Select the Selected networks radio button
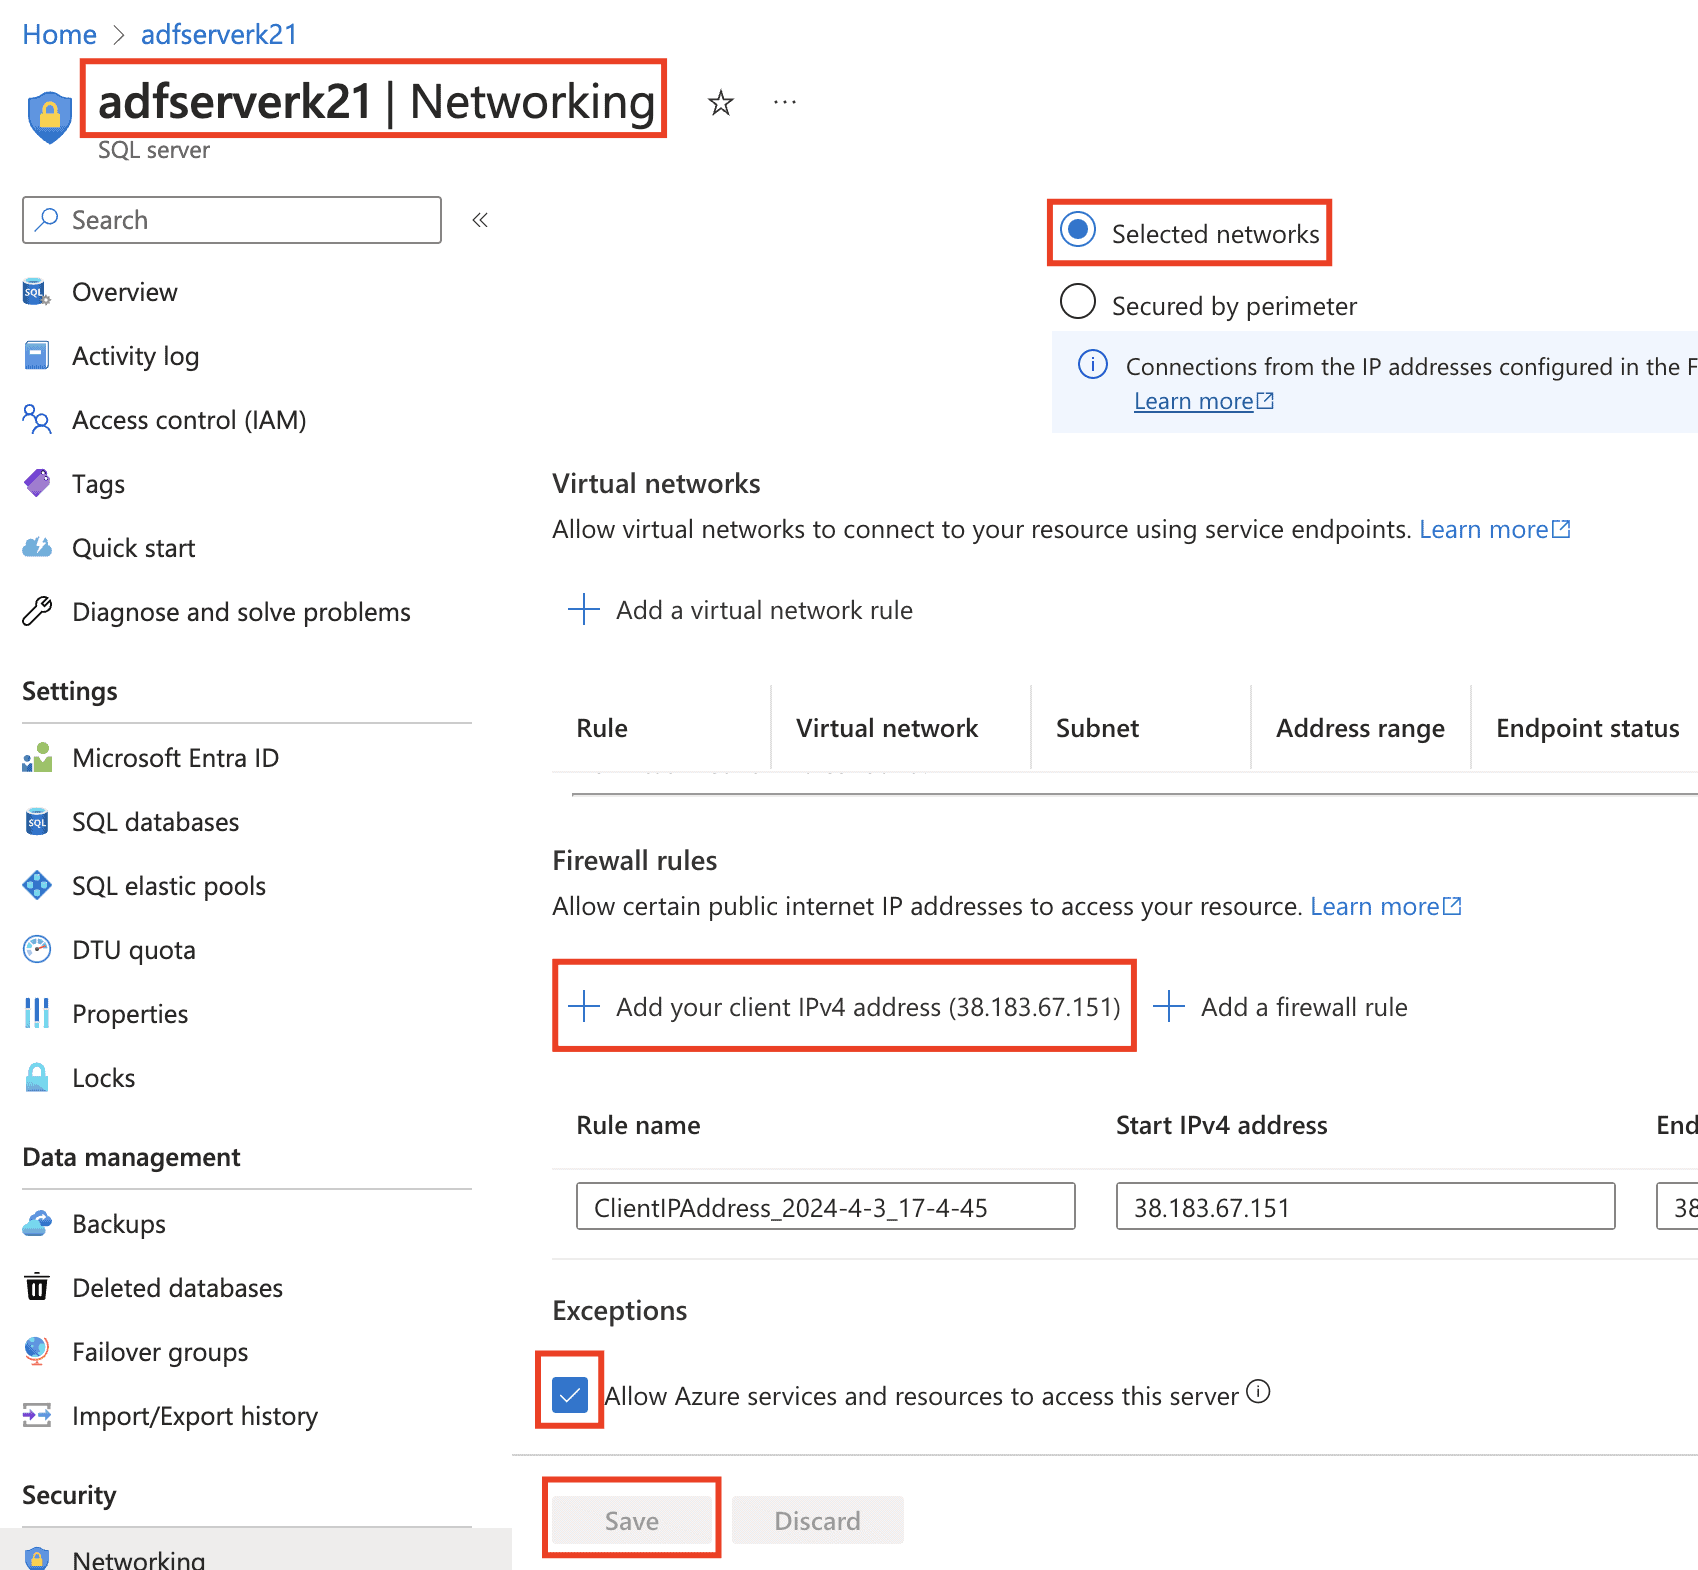The image size is (1698, 1570). point(1078,230)
